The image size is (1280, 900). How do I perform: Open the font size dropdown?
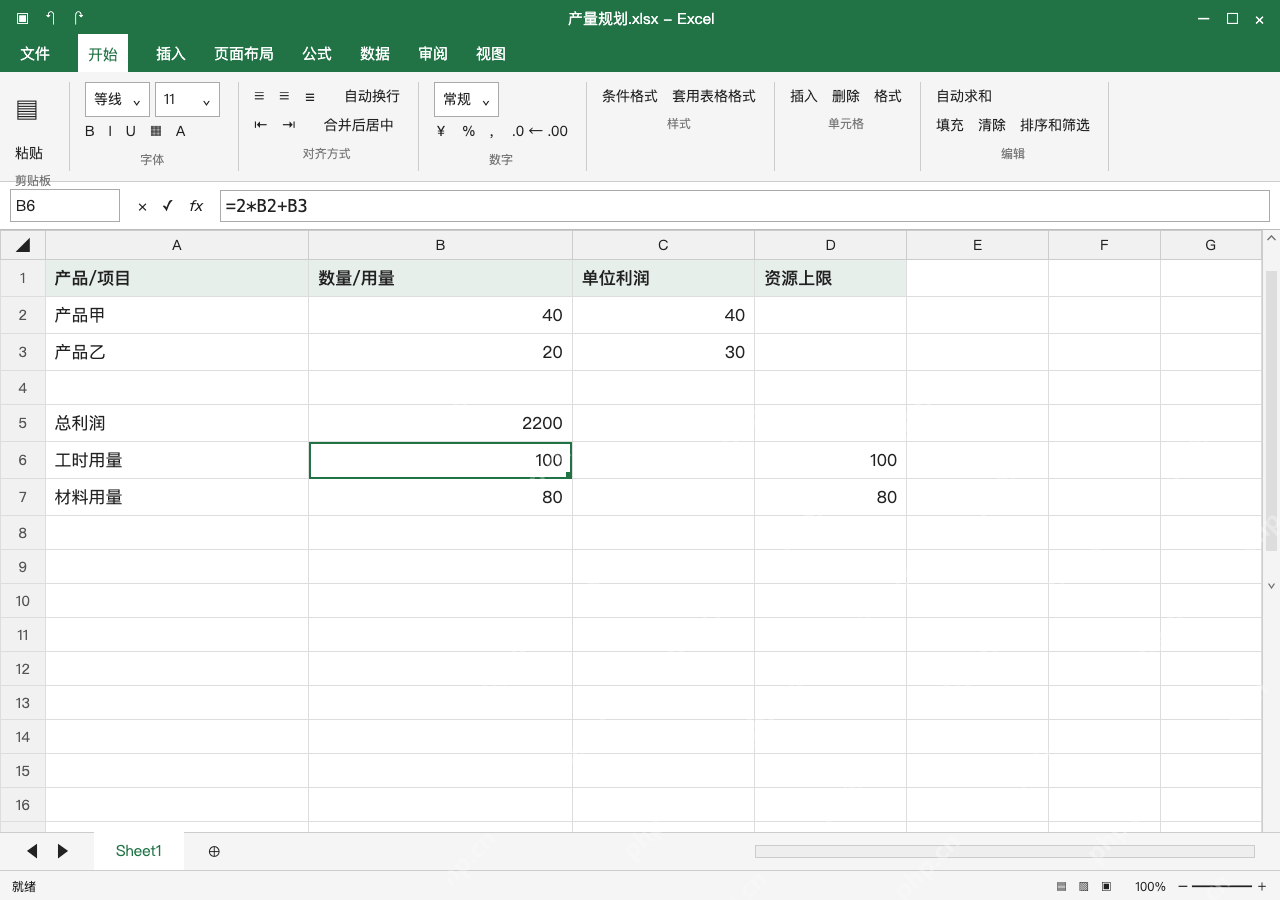(187, 99)
